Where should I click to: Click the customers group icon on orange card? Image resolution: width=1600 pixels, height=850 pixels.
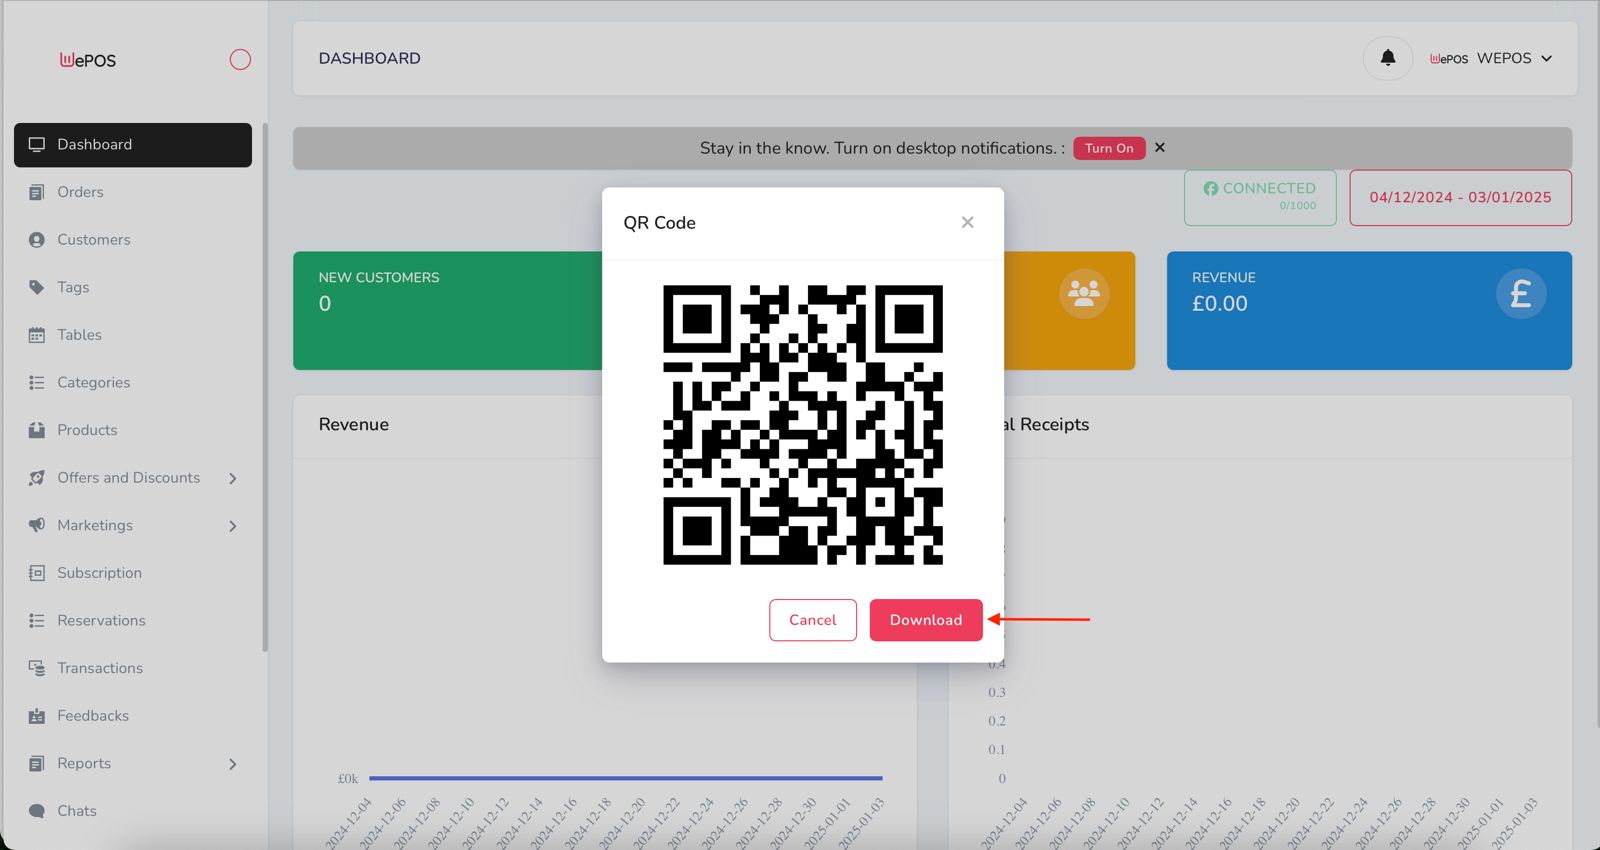tap(1084, 294)
